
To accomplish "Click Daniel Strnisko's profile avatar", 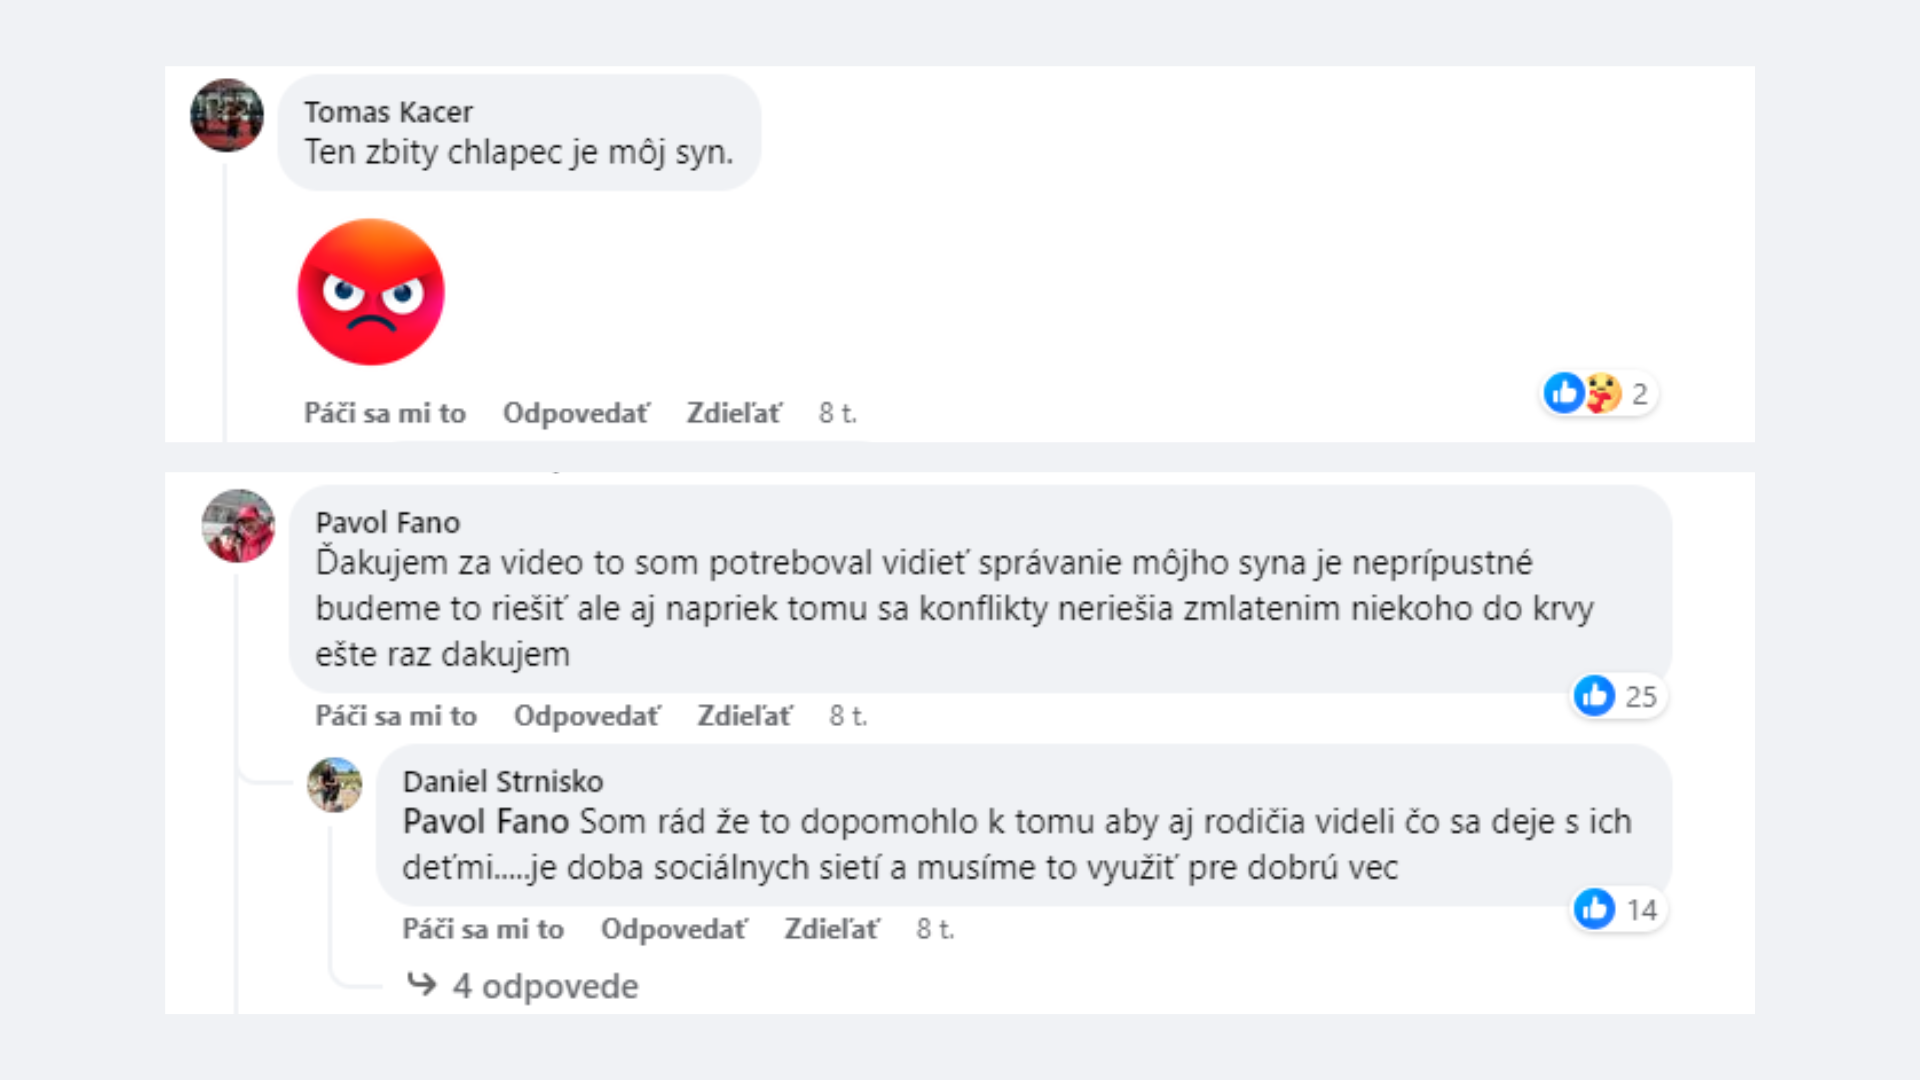I will pyautogui.click(x=334, y=784).
